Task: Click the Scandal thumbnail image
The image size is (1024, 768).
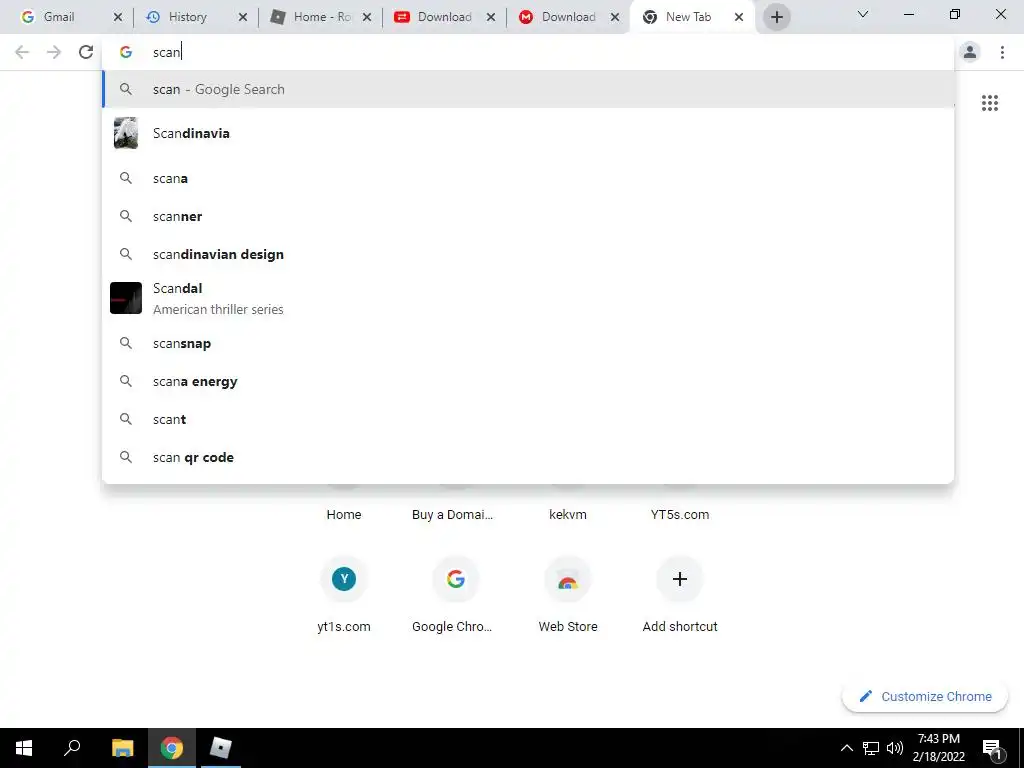Action: (126, 298)
